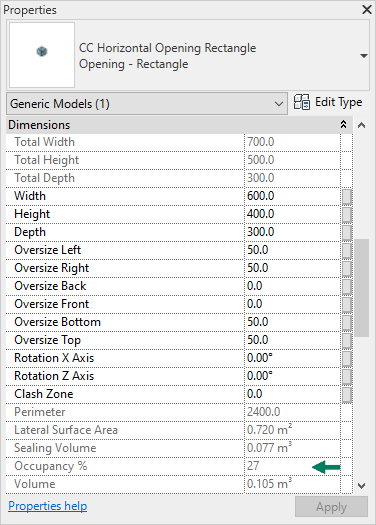376x525 pixels.
Task: Click the associate parameter button for Height
Action: click(x=347, y=214)
